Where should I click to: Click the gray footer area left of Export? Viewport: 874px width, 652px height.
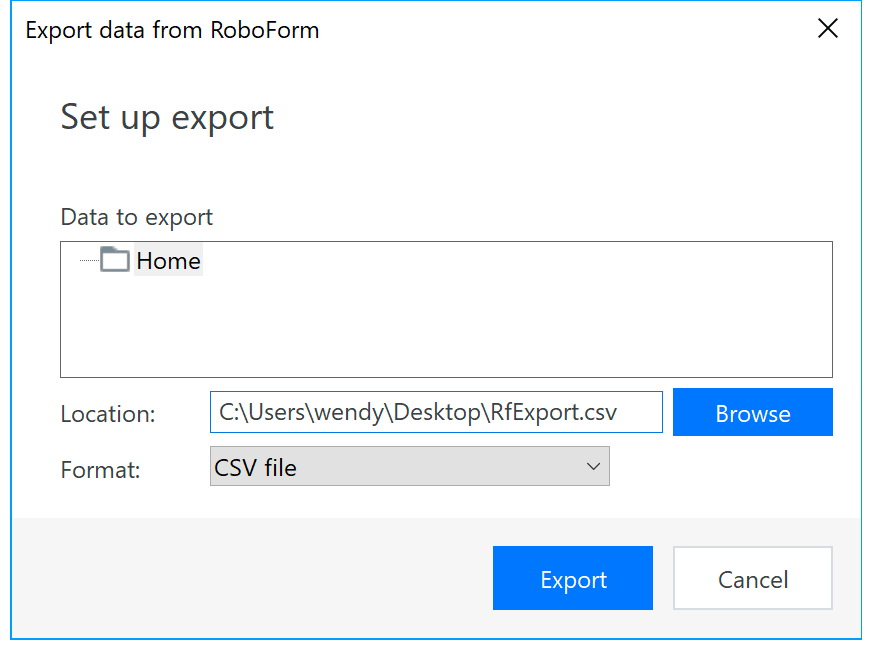[250, 578]
